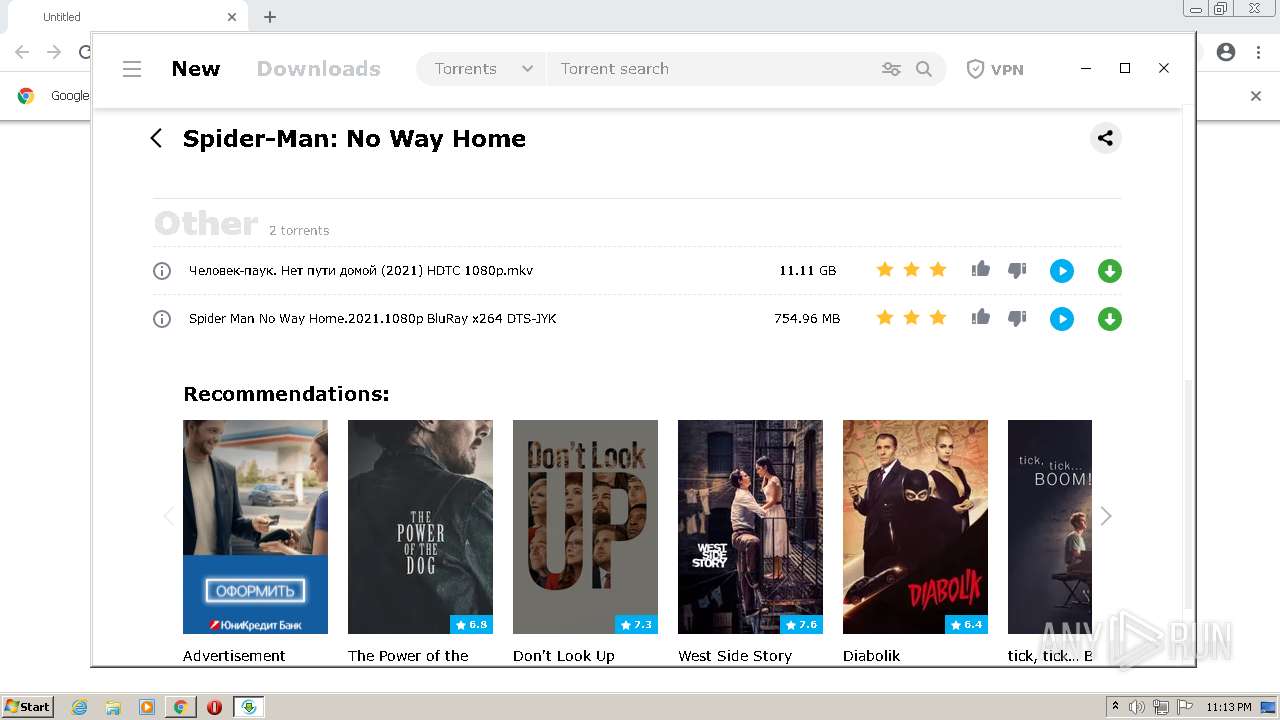
Task: Focus the Torrent search field
Action: coord(710,69)
